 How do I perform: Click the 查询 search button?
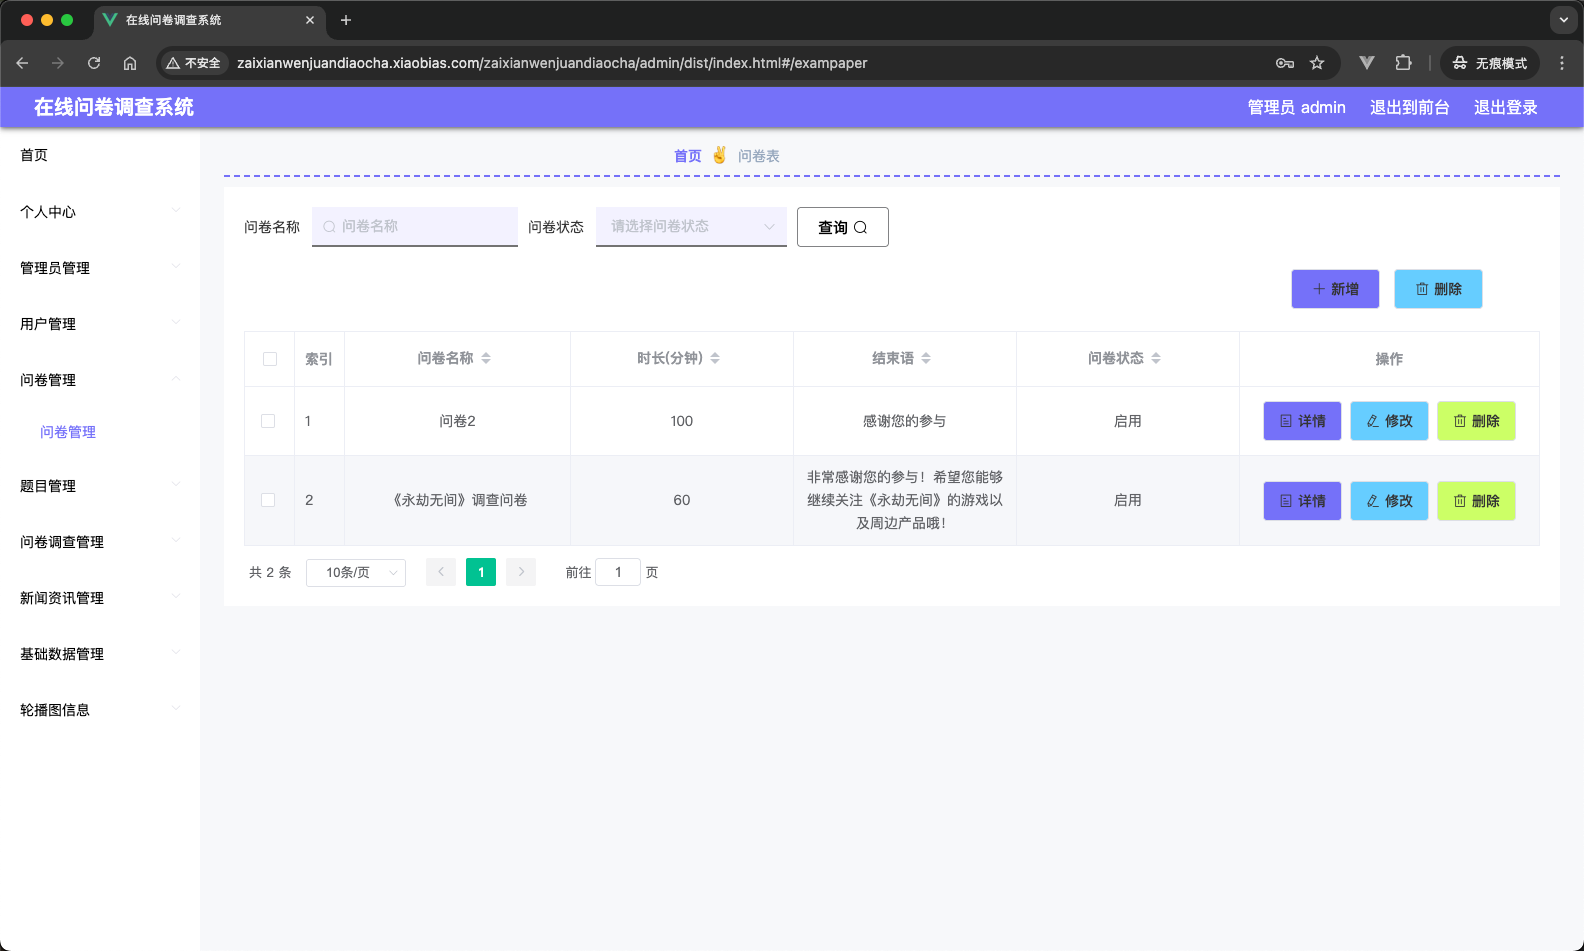tap(843, 227)
